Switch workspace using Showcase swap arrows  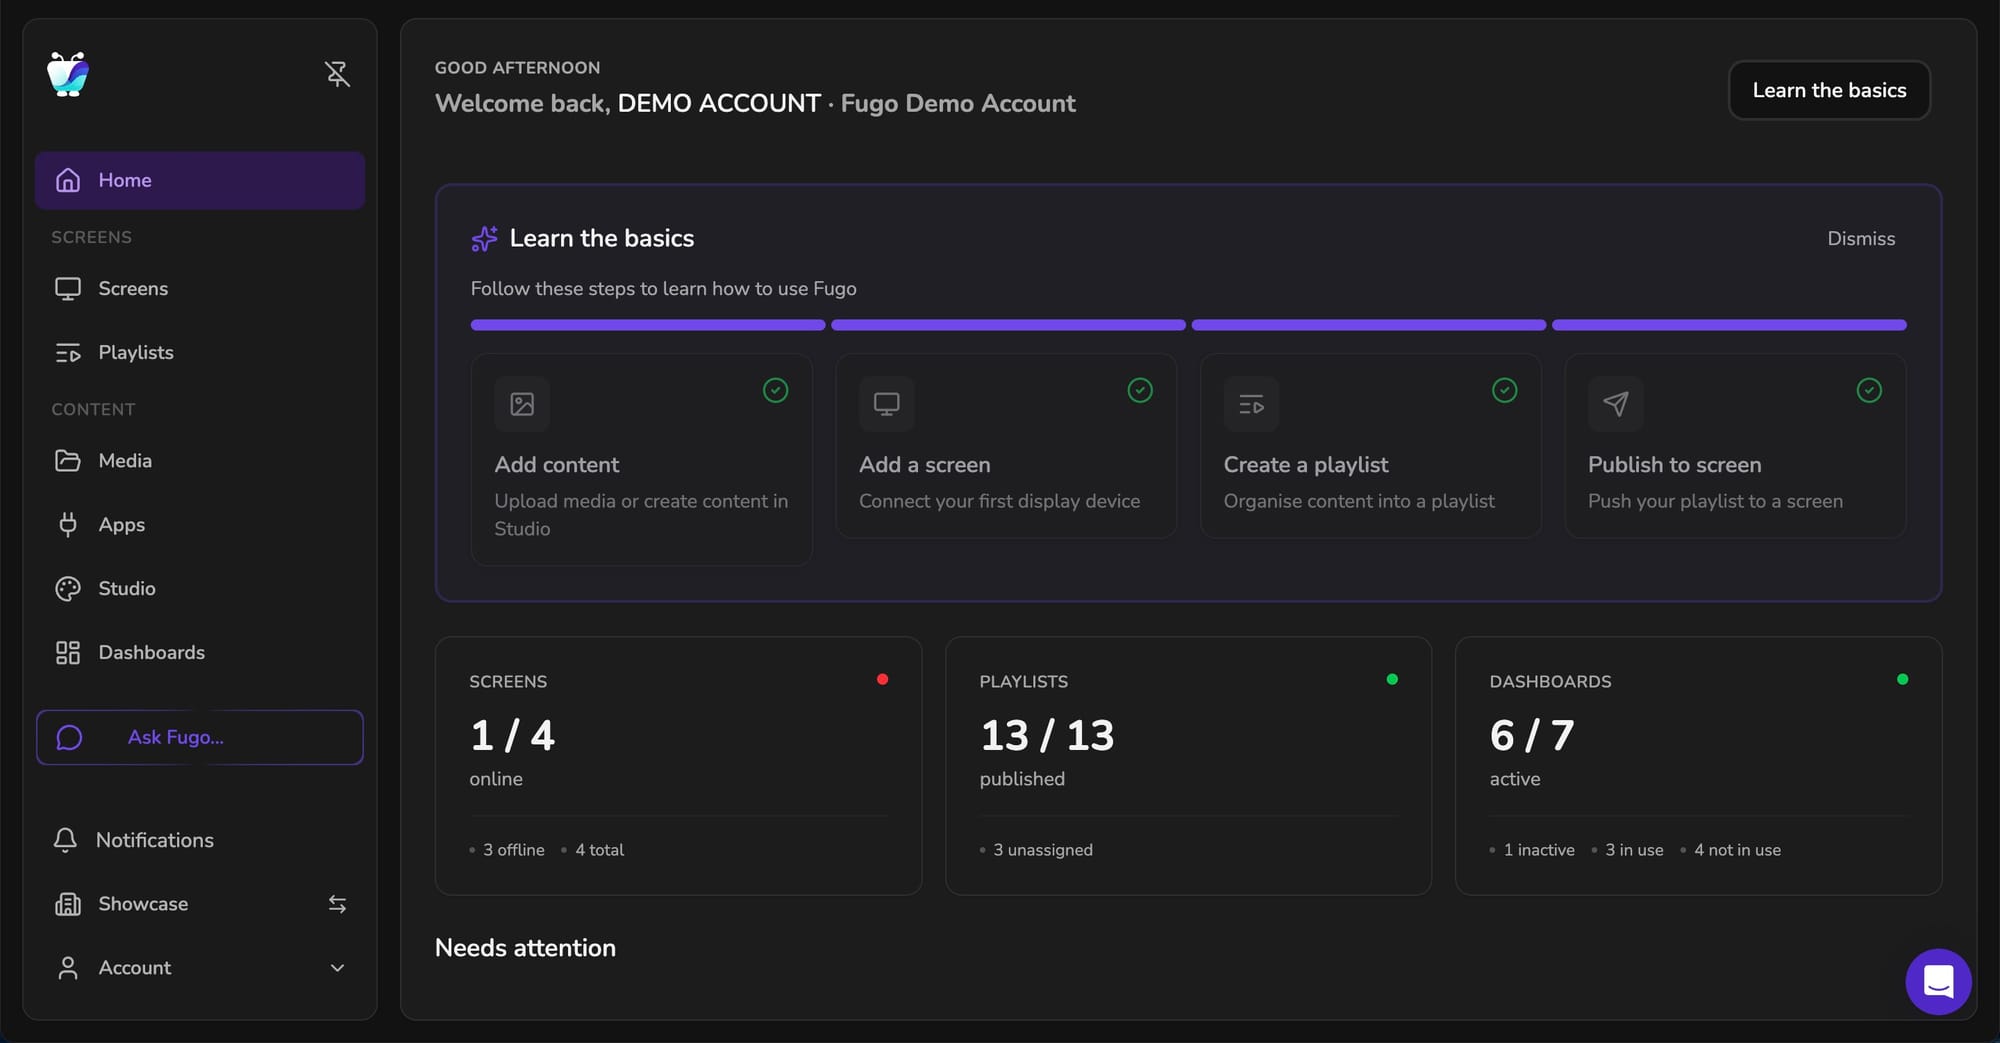337,904
